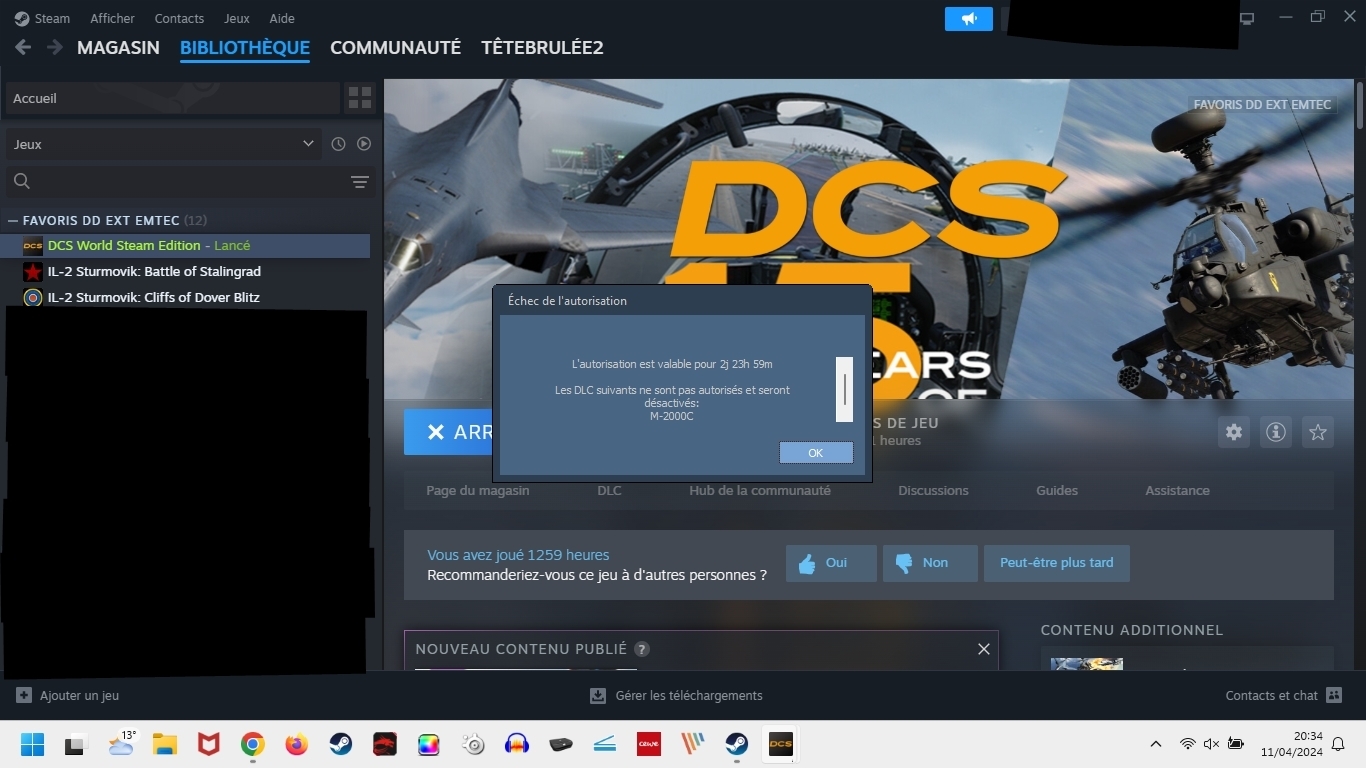Click the authorization dialog scrollbar
1366x768 pixels.
tap(845, 389)
